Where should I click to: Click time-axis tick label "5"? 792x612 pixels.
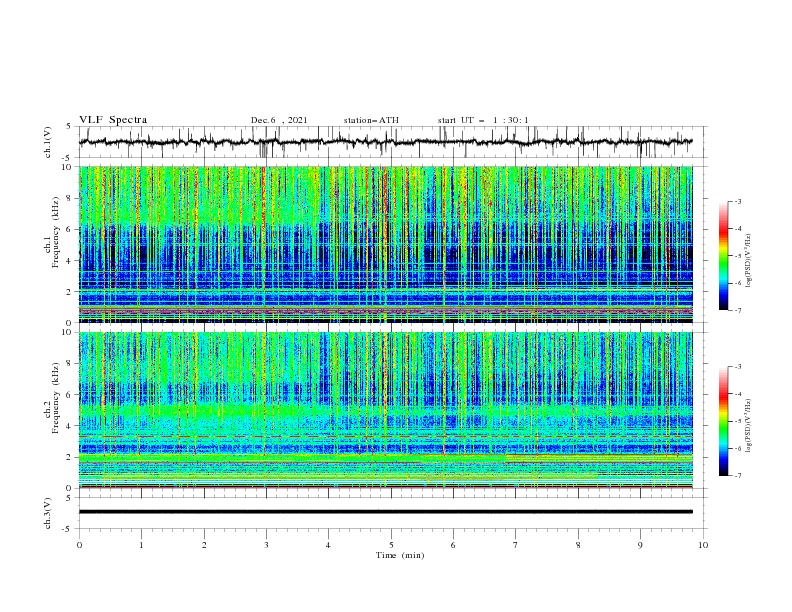391,545
